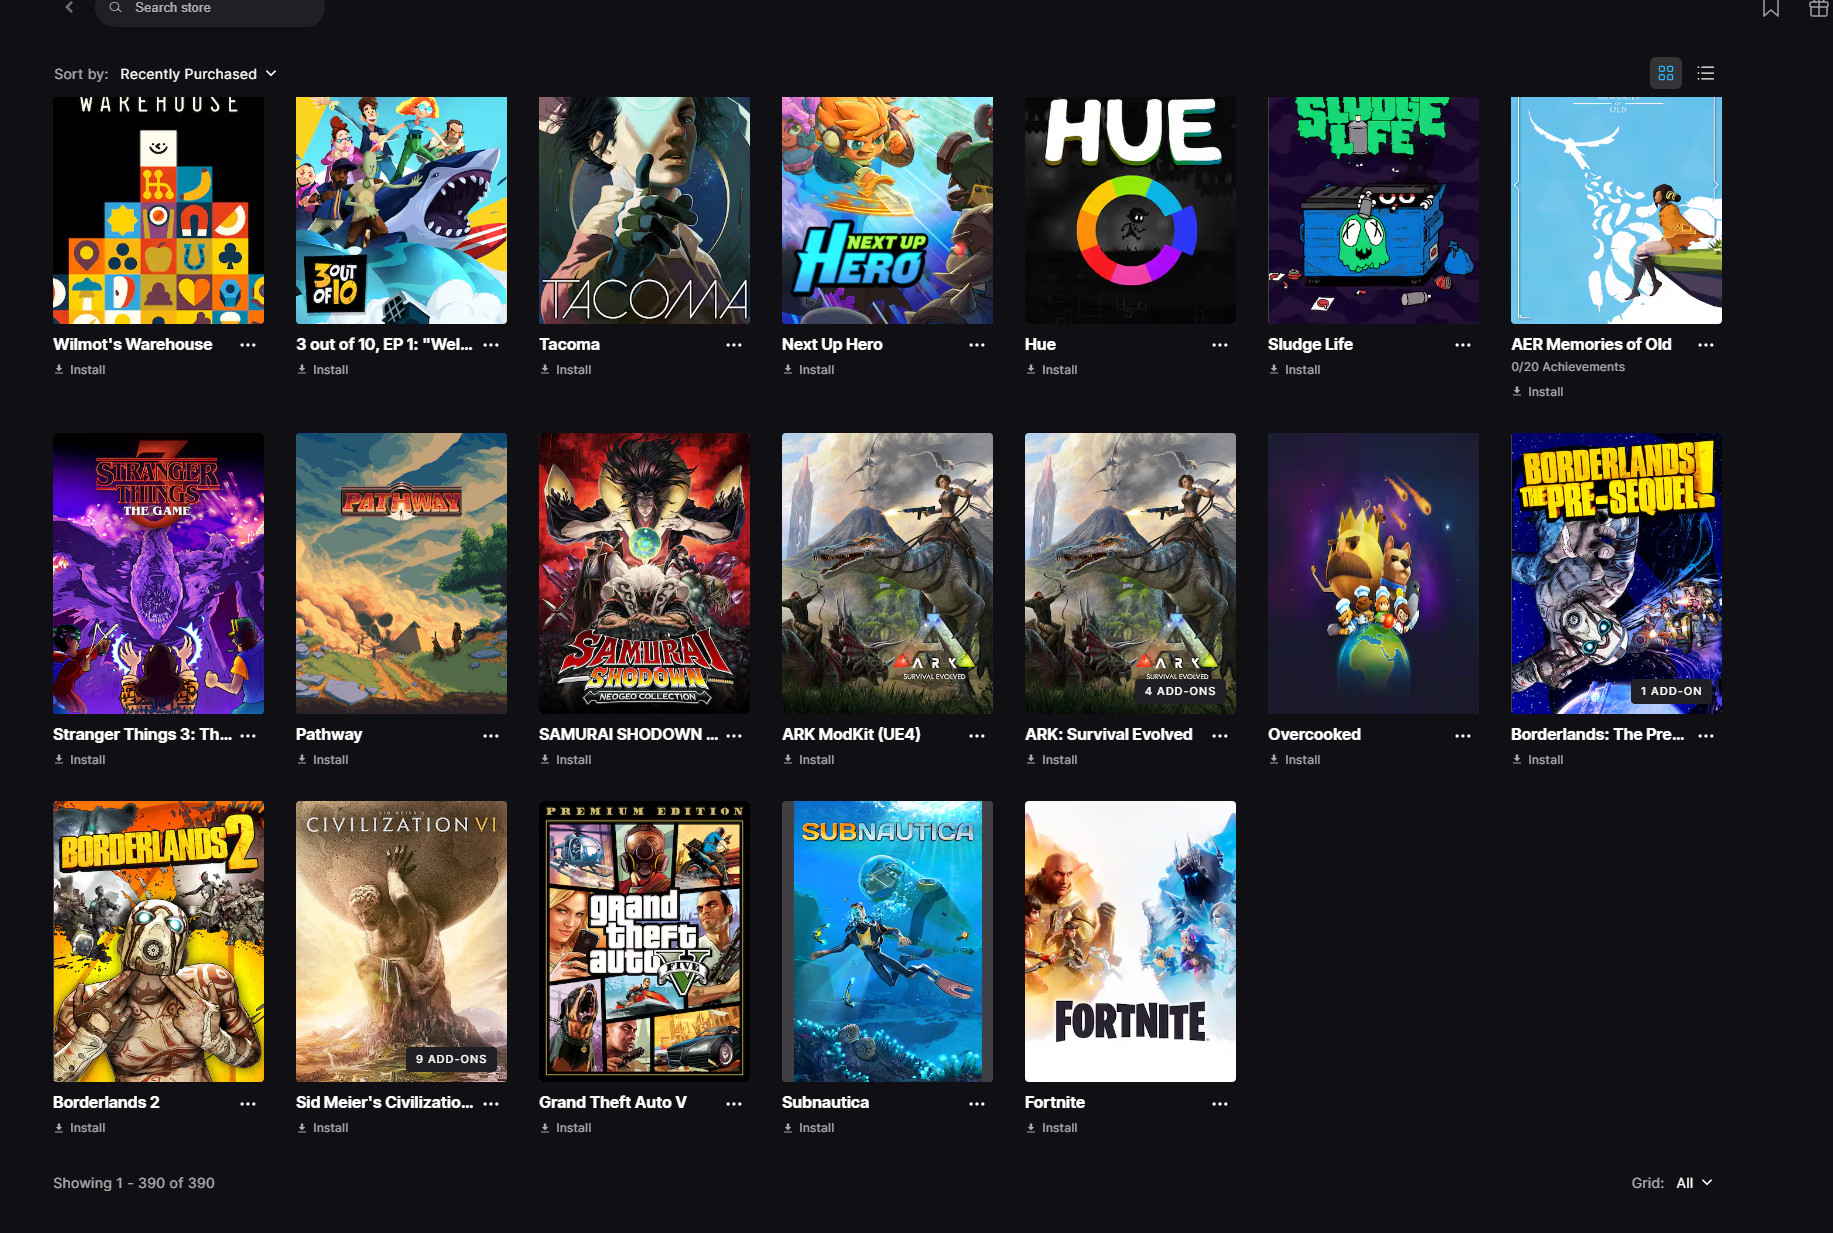Open the wishlist bookmark icon
1833x1233 pixels.
(1770, 9)
